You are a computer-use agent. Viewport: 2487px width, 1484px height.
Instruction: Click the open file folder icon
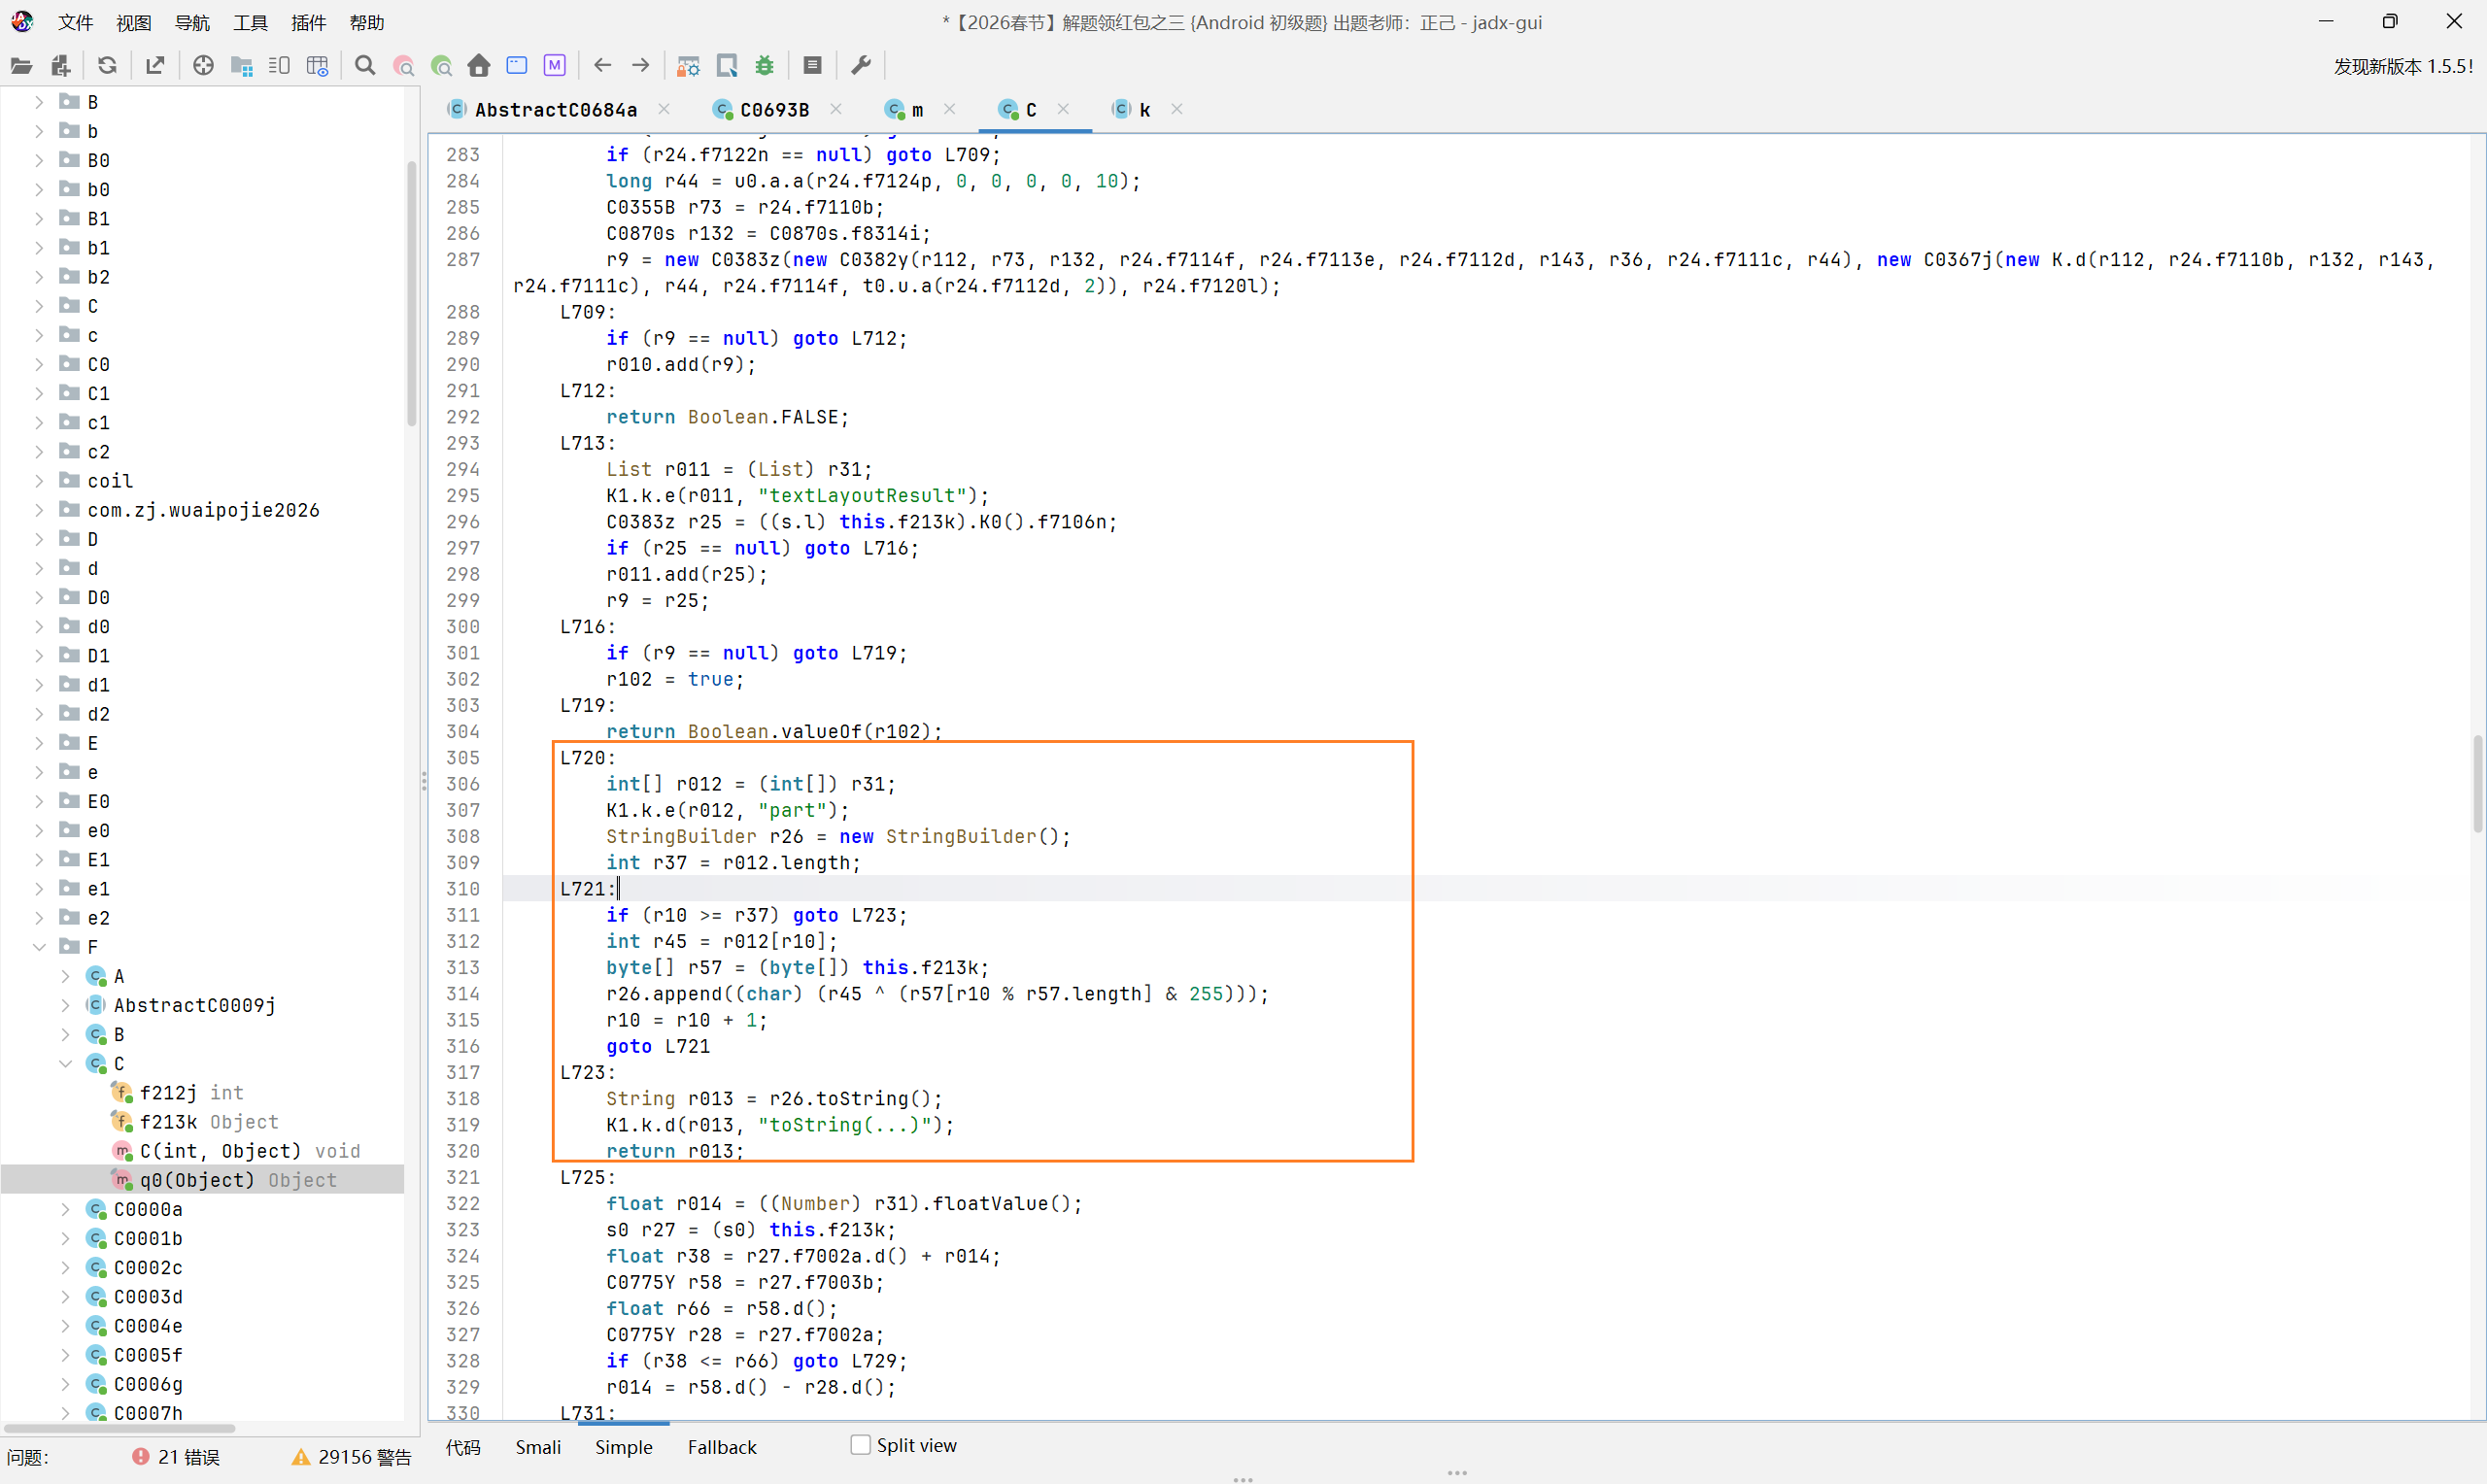pos(21,66)
